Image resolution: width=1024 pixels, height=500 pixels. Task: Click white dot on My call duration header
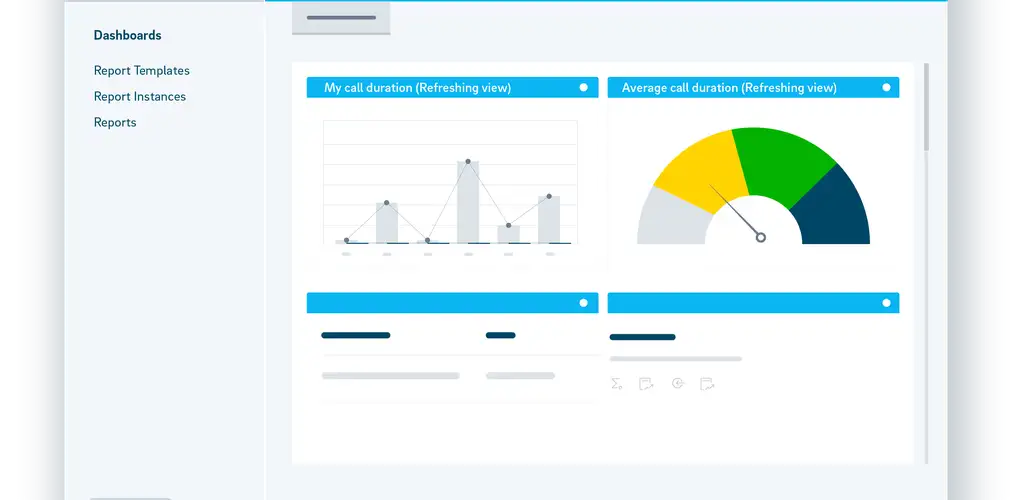point(583,88)
